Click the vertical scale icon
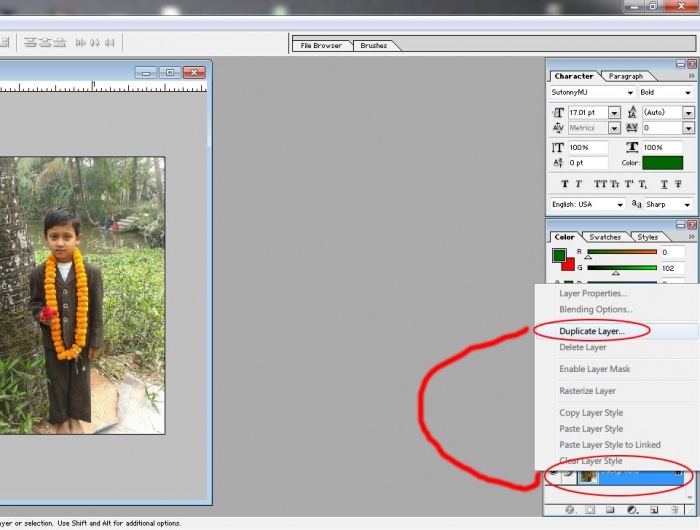This screenshot has height=530, width=700. [x=558, y=147]
